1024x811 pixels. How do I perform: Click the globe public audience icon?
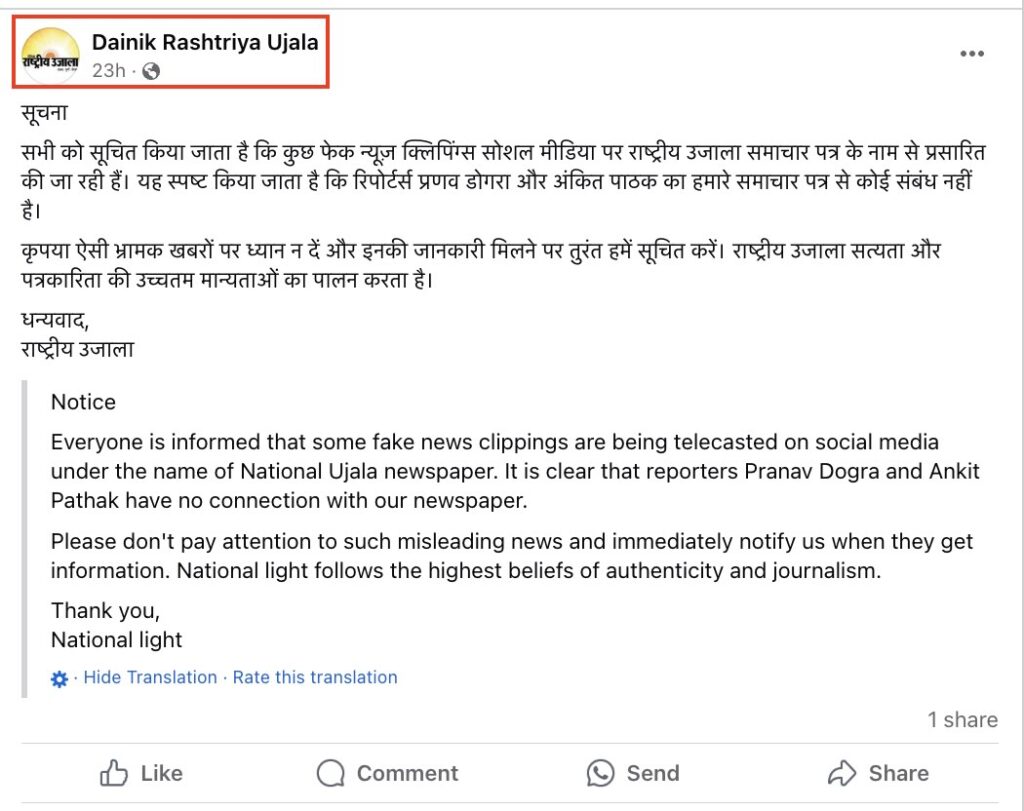point(151,71)
